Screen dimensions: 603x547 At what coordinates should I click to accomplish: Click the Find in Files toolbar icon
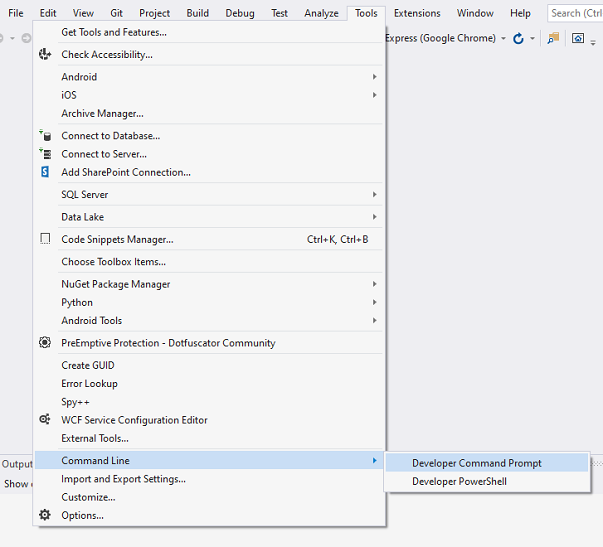tap(553, 38)
